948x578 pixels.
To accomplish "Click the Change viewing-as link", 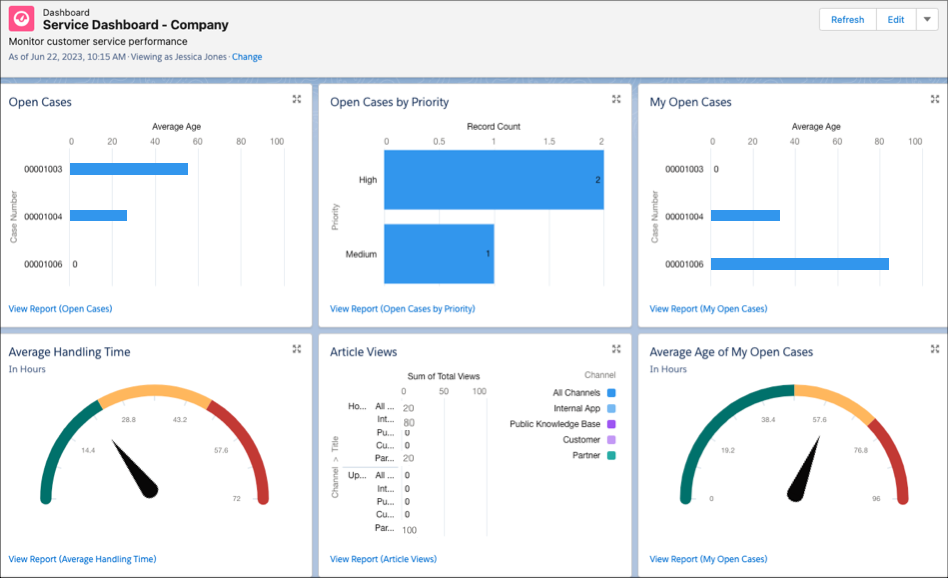I will click(247, 56).
